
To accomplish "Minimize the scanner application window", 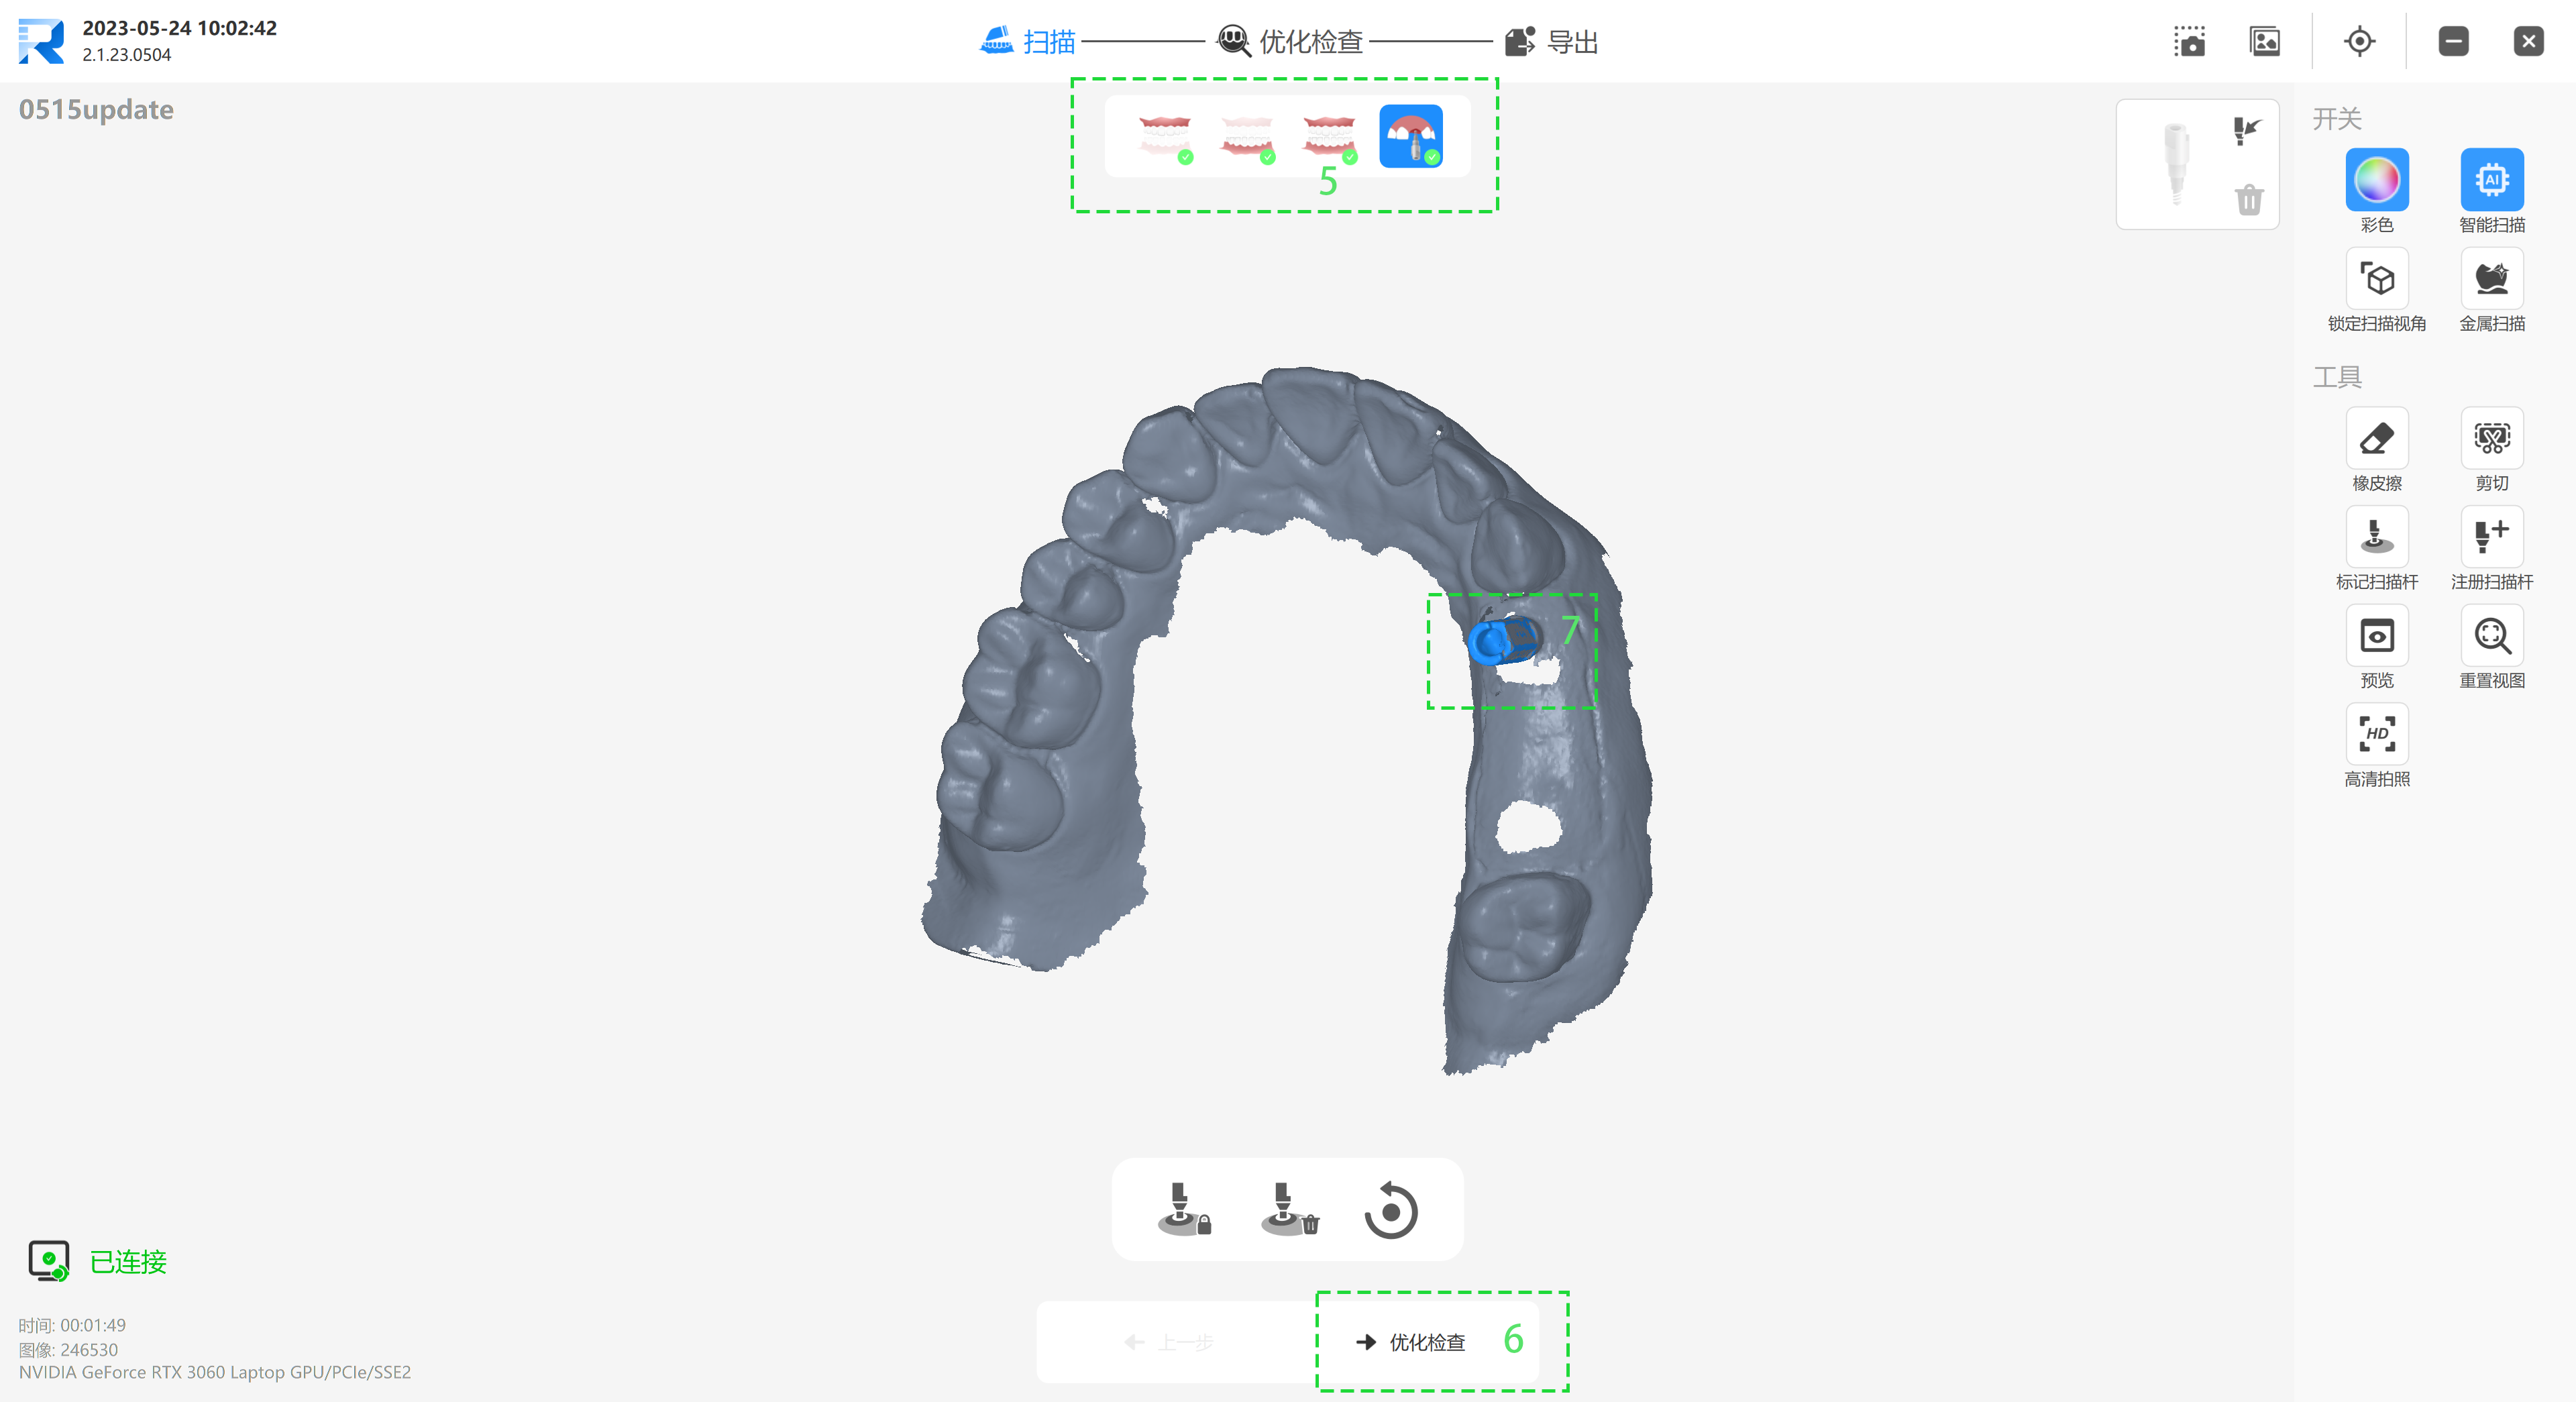I will tap(2453, 42).
